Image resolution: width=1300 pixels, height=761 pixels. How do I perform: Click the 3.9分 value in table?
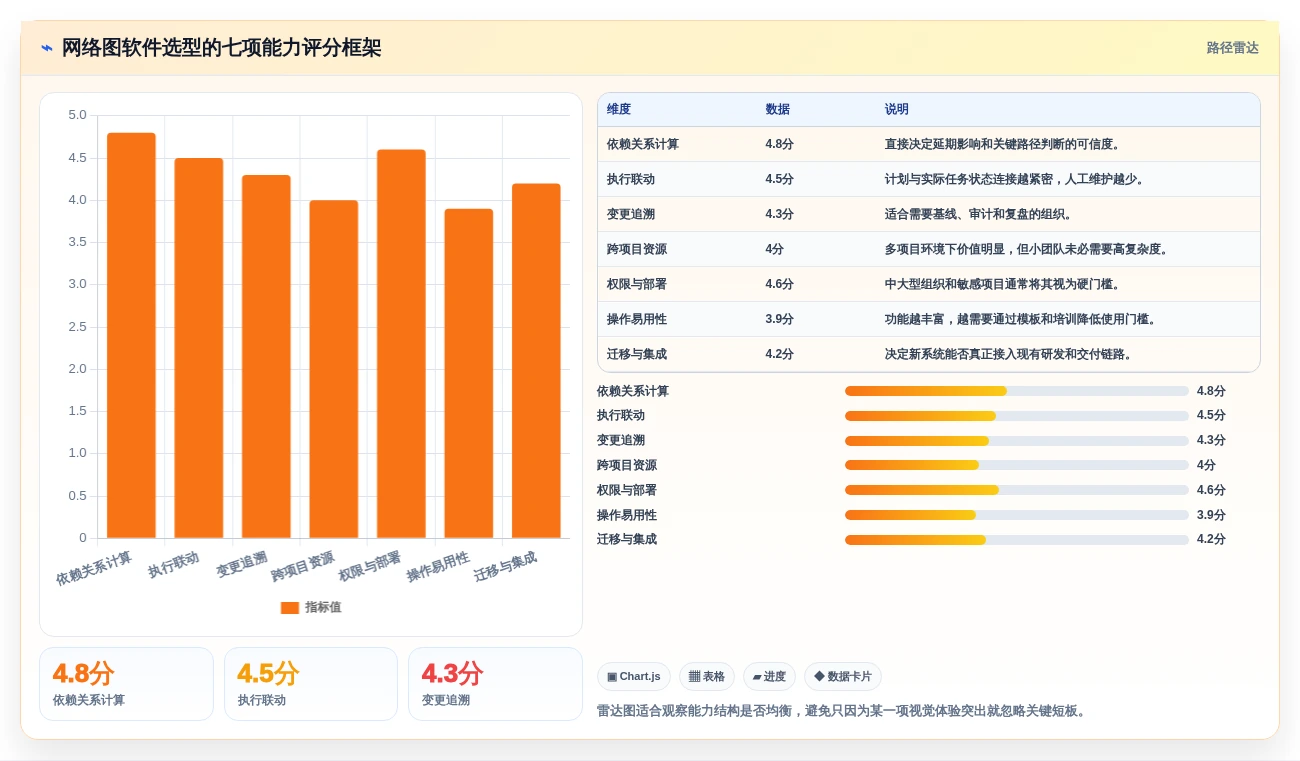tap(779, 319)
